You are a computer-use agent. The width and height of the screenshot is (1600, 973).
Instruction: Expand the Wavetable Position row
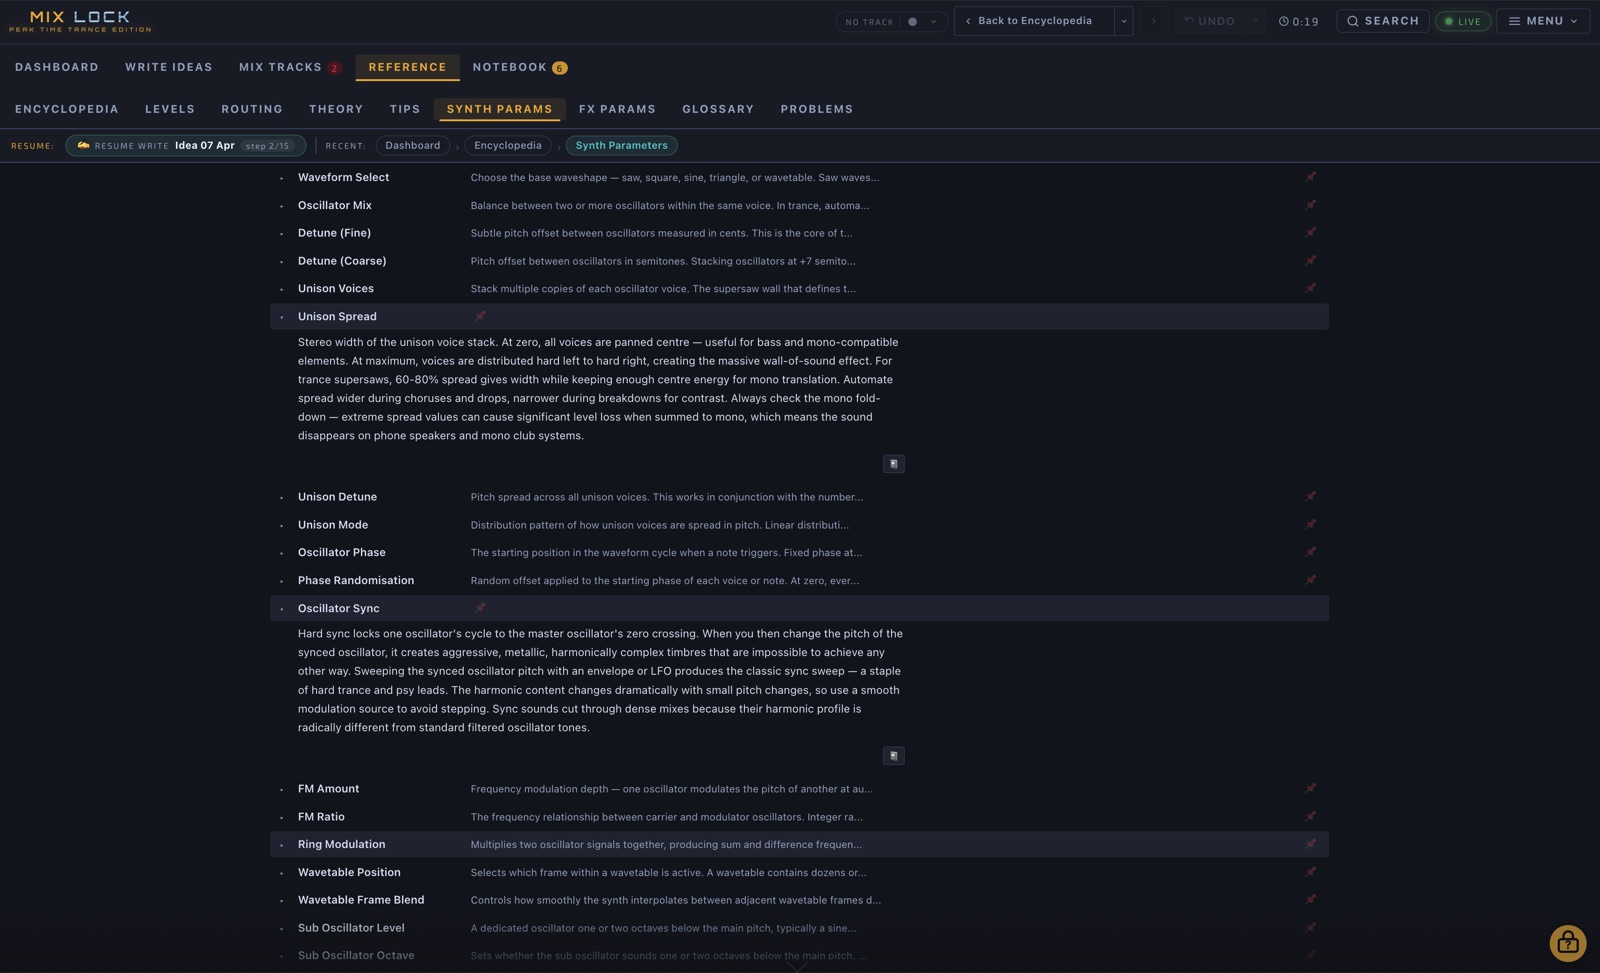tap(799, 873)
